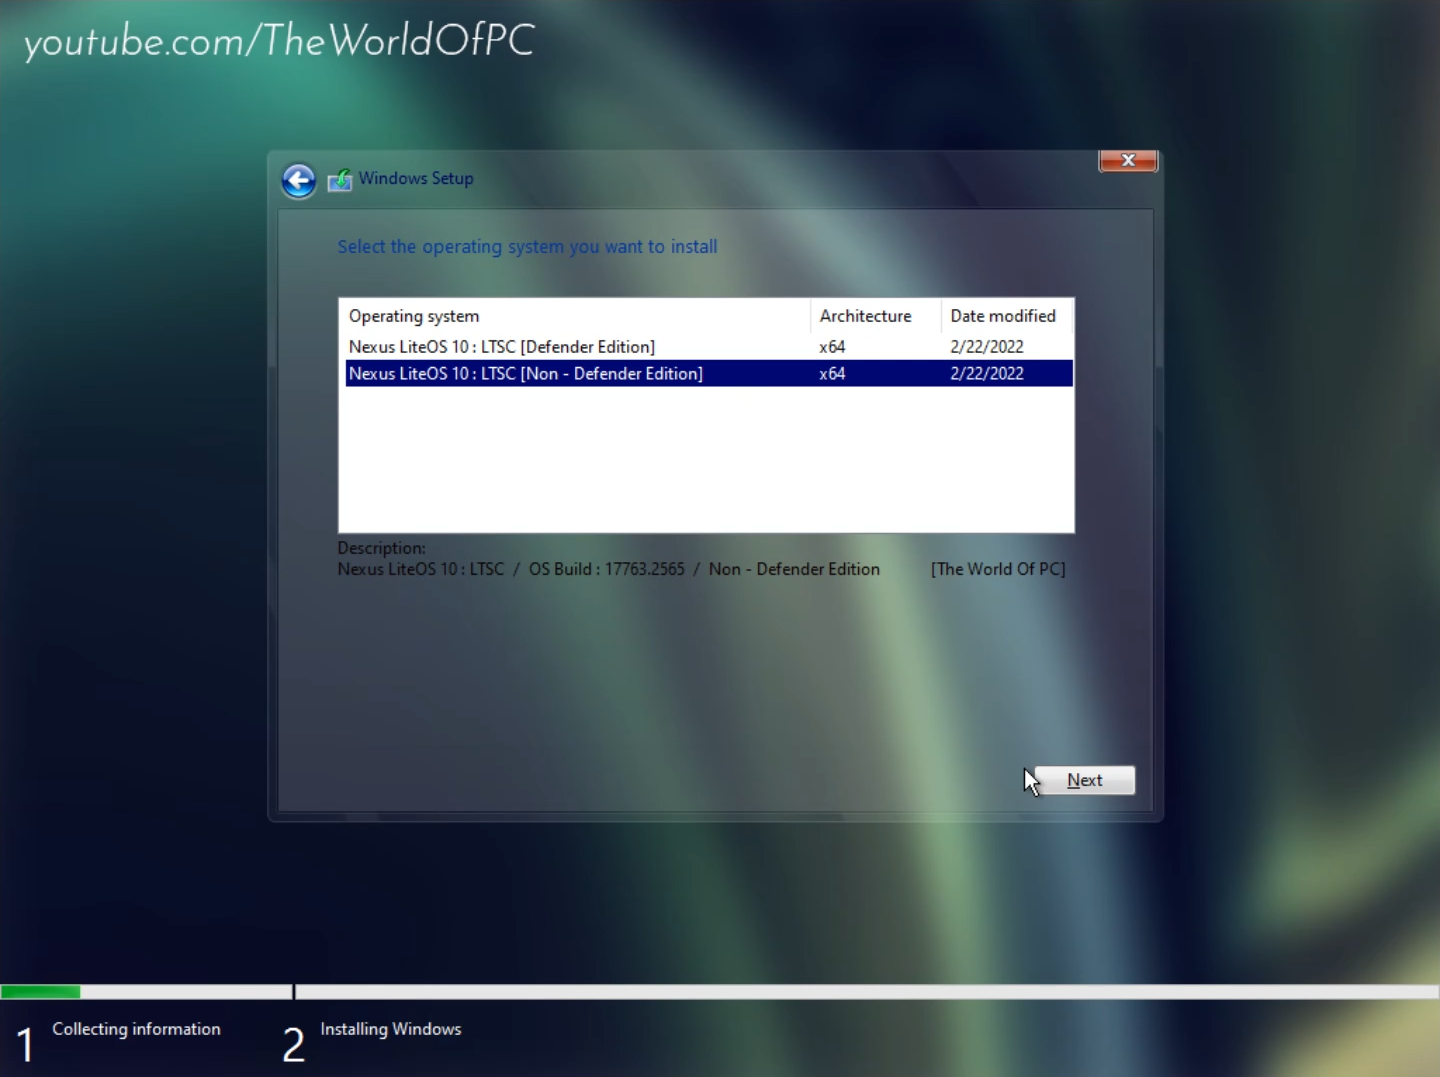Click the blue back arrow button
1440x1077 pixels.
coord(298,180)
